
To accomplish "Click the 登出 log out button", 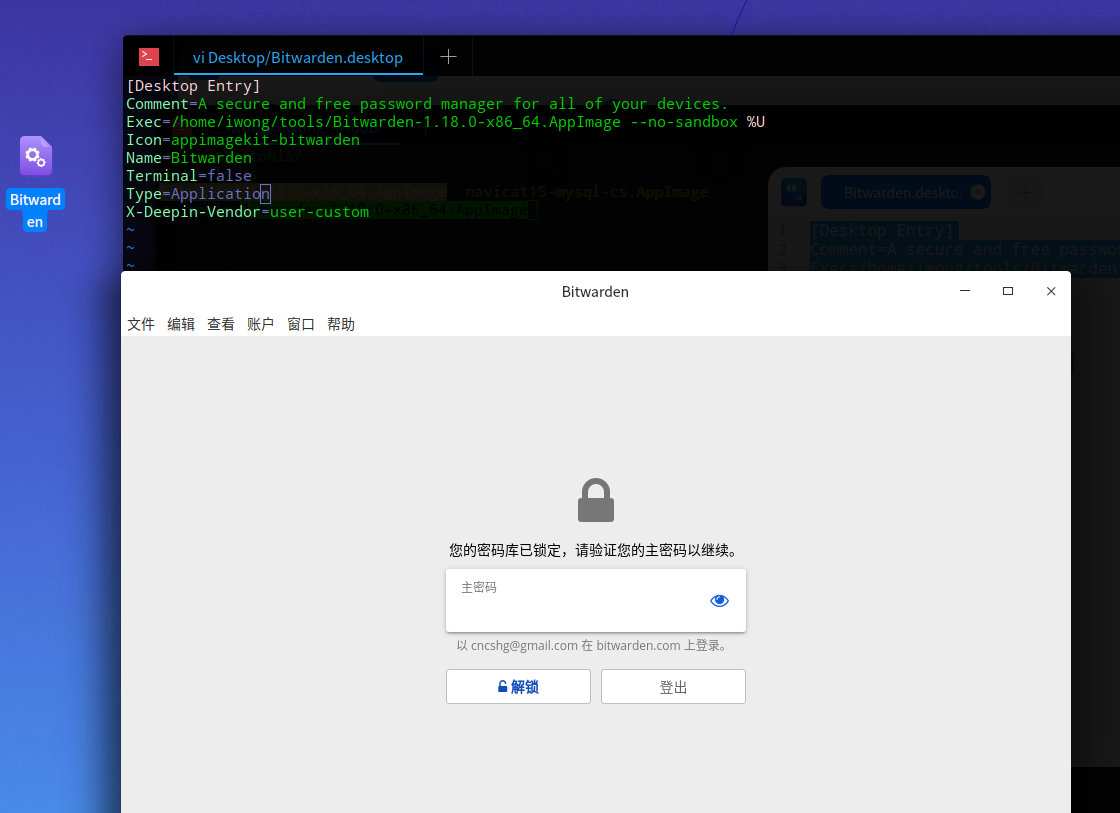I will pos(674,687).
